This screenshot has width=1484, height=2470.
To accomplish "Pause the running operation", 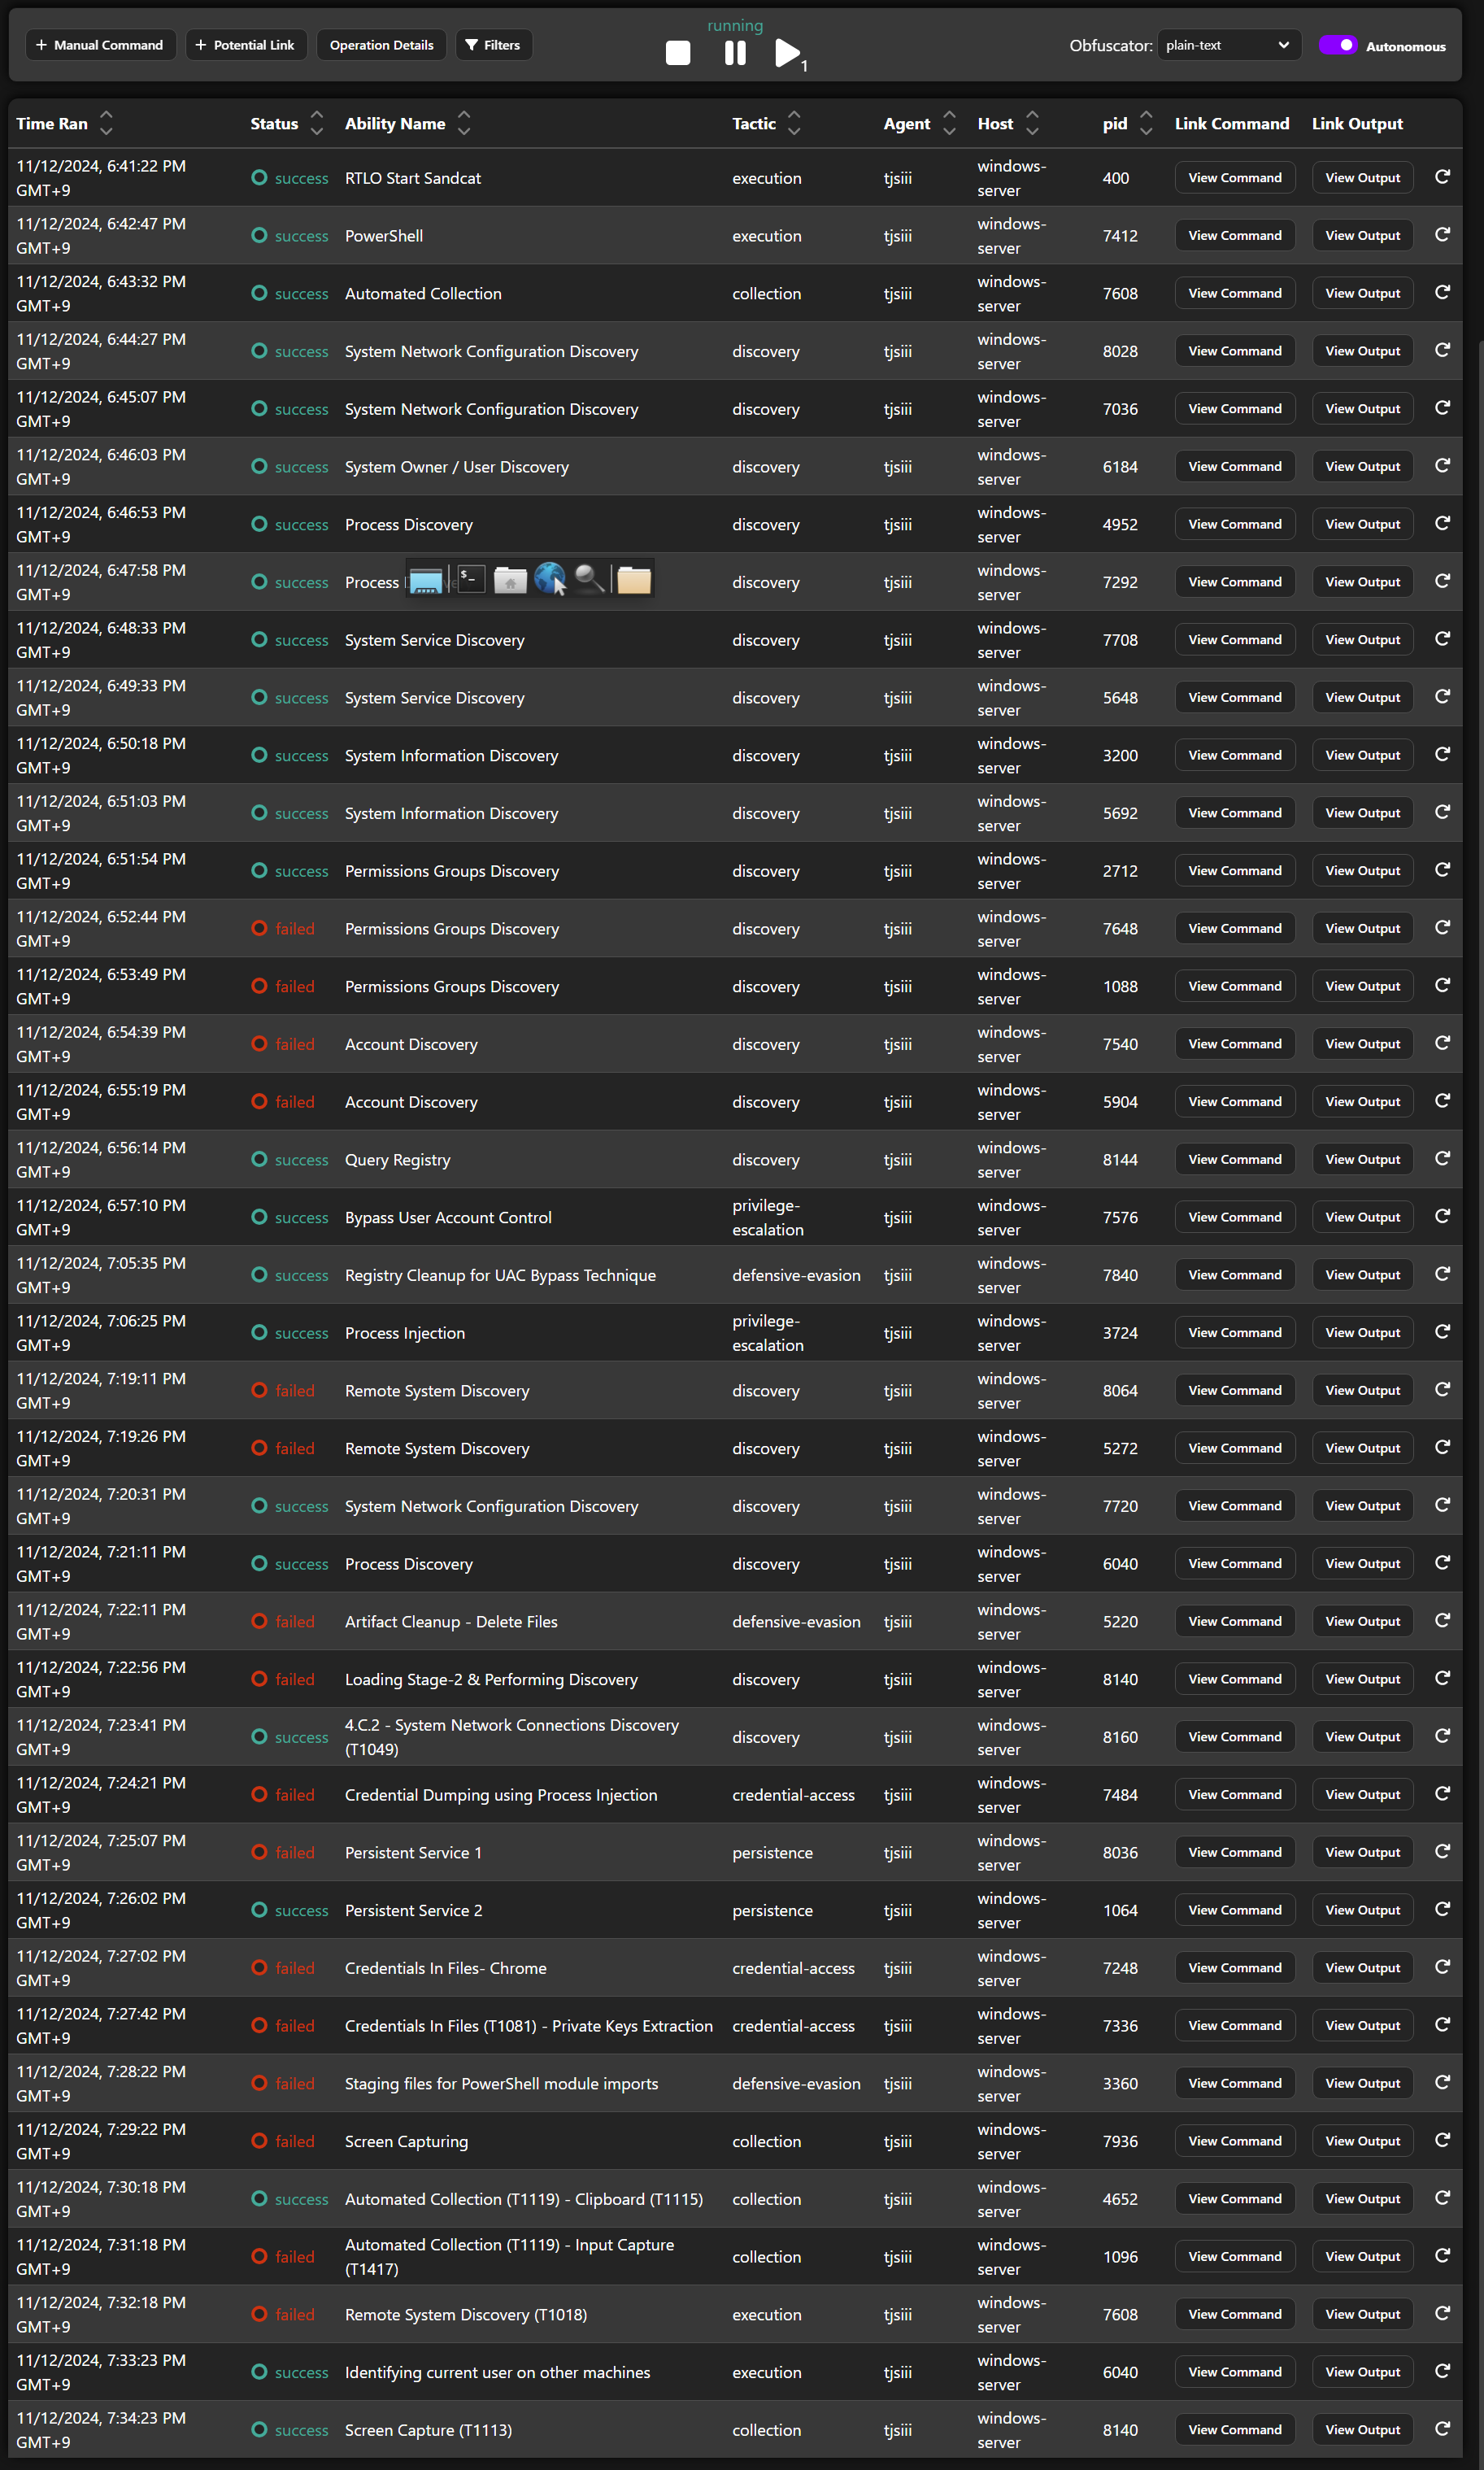I will click(x=735, y=53).
